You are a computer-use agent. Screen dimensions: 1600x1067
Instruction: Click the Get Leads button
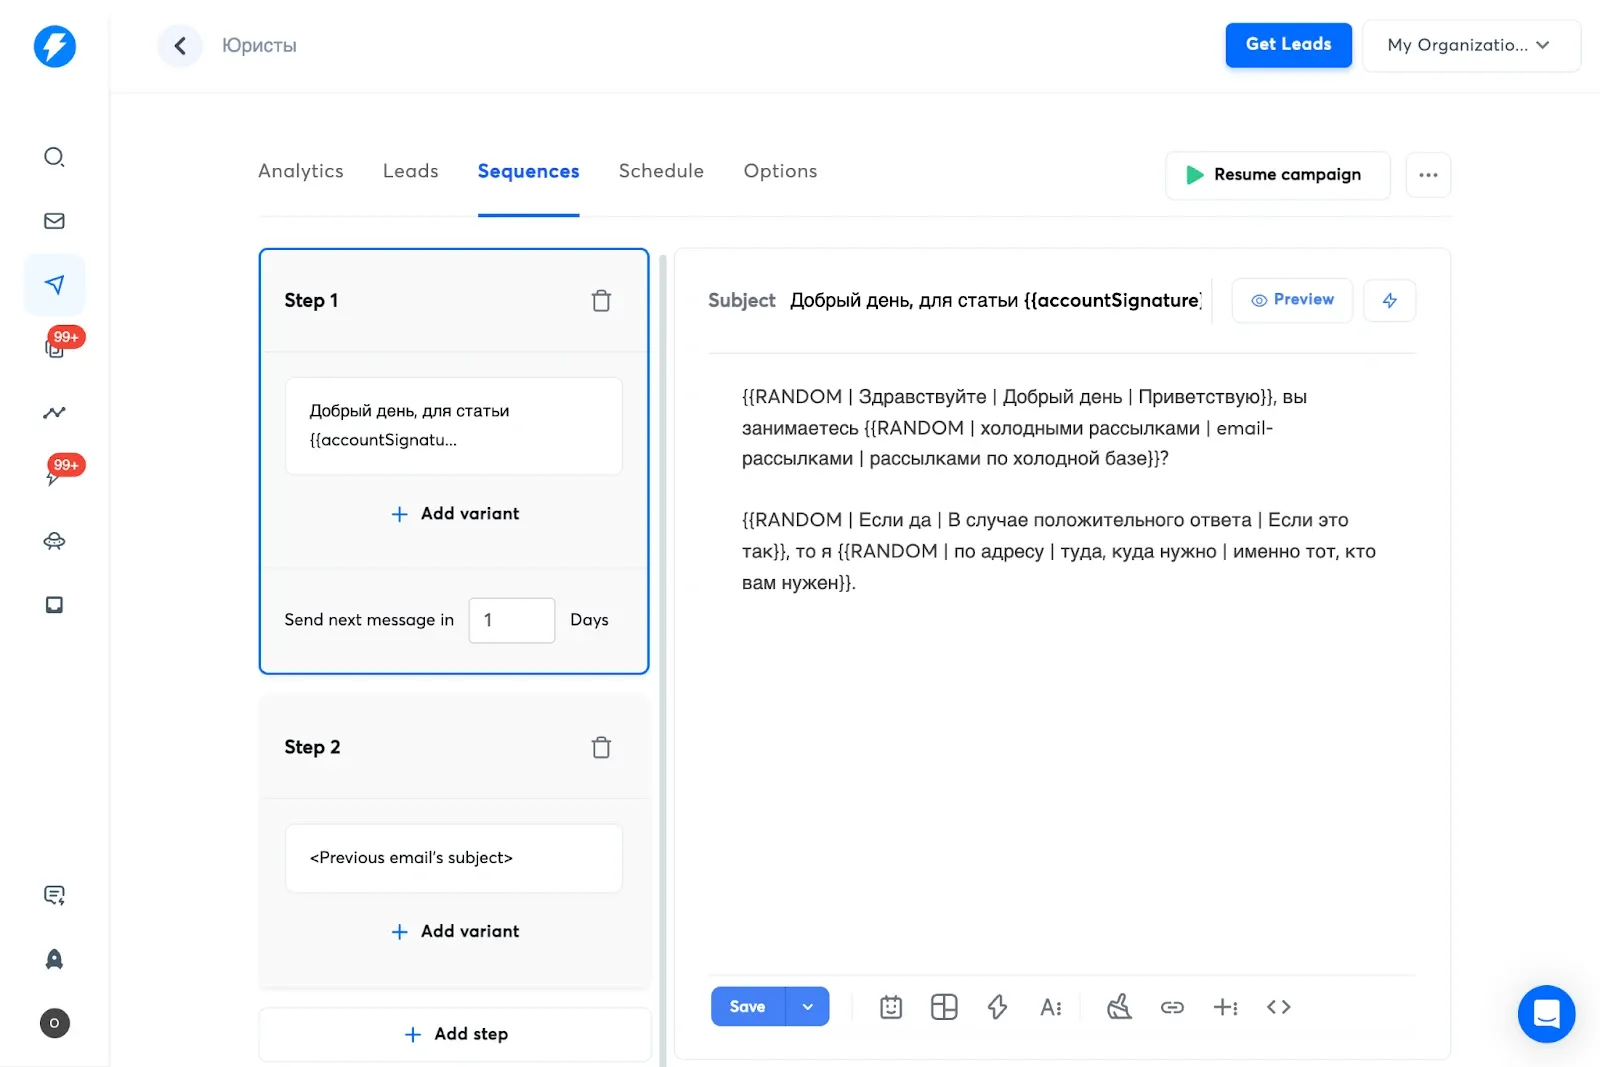click(x=1288, y=45)
